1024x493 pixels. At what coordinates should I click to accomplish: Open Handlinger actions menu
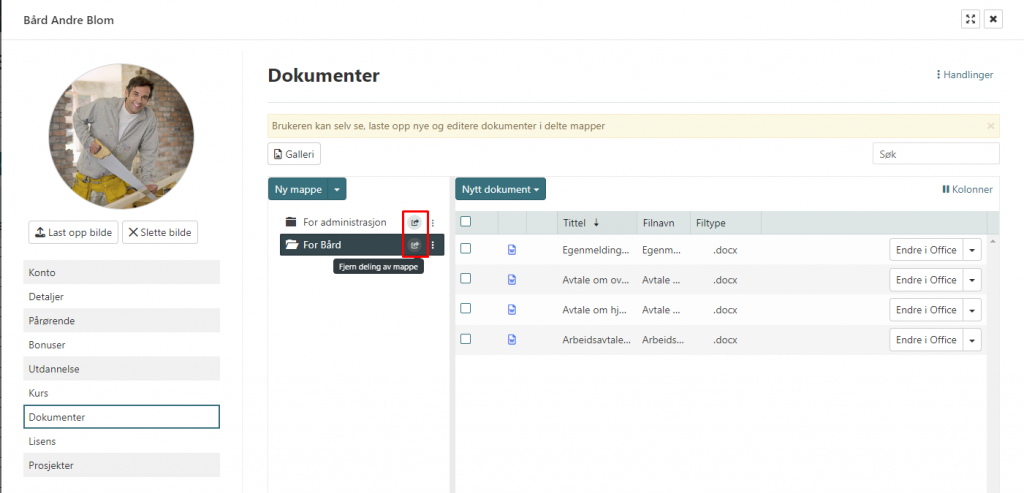coord(964,74)
